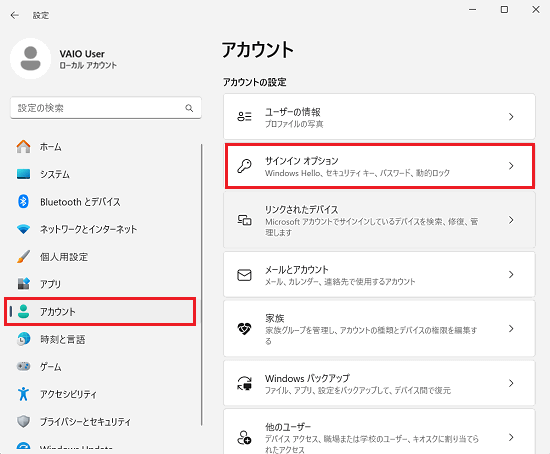The width and height of the screenshot is (550, 454).
Task: Click the Windows Hello subtitle text
Action: pyautogui.click(x=357, y=173)
